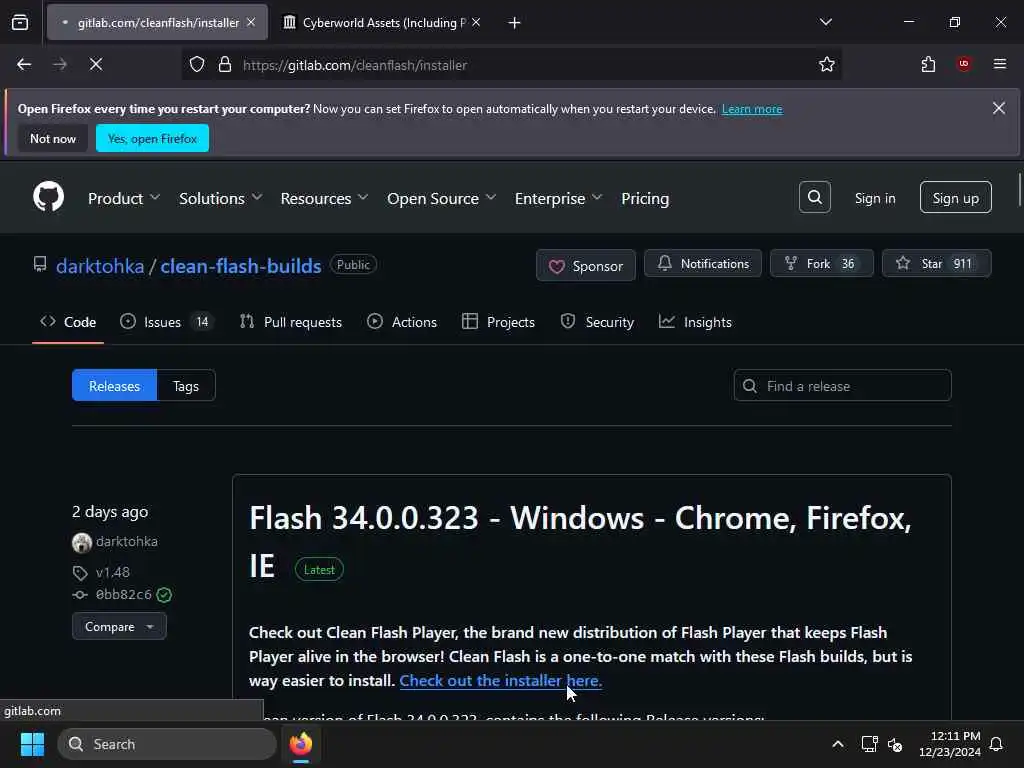The image size is (1024, 768).
Task: Open the Pull requests tab
Action: pyautogui.click(x=291, y=322)
